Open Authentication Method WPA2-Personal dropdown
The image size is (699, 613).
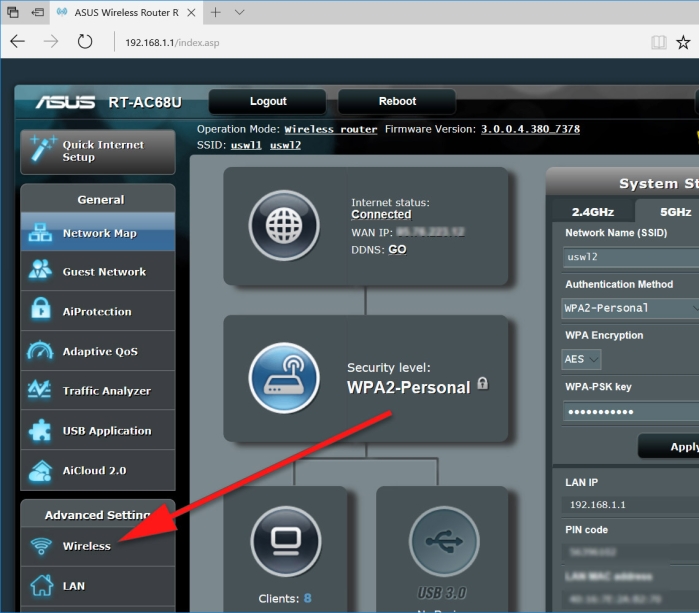click(x=630, y=308)
